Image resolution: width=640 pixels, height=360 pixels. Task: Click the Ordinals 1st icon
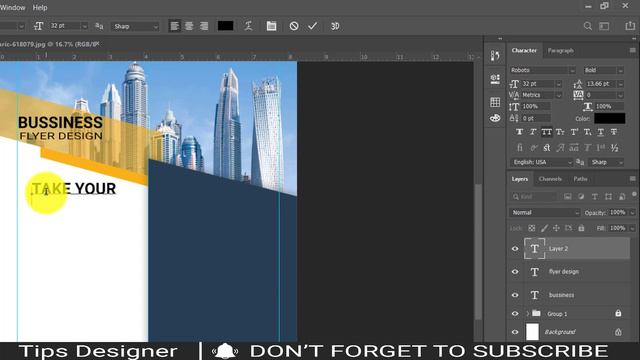[601, 148]
